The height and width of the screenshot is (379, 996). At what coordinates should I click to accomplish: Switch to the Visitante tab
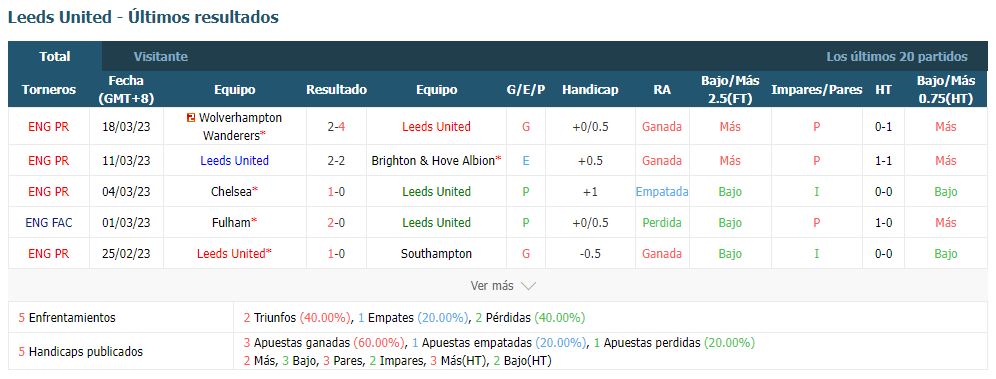(x=161, y=57)
